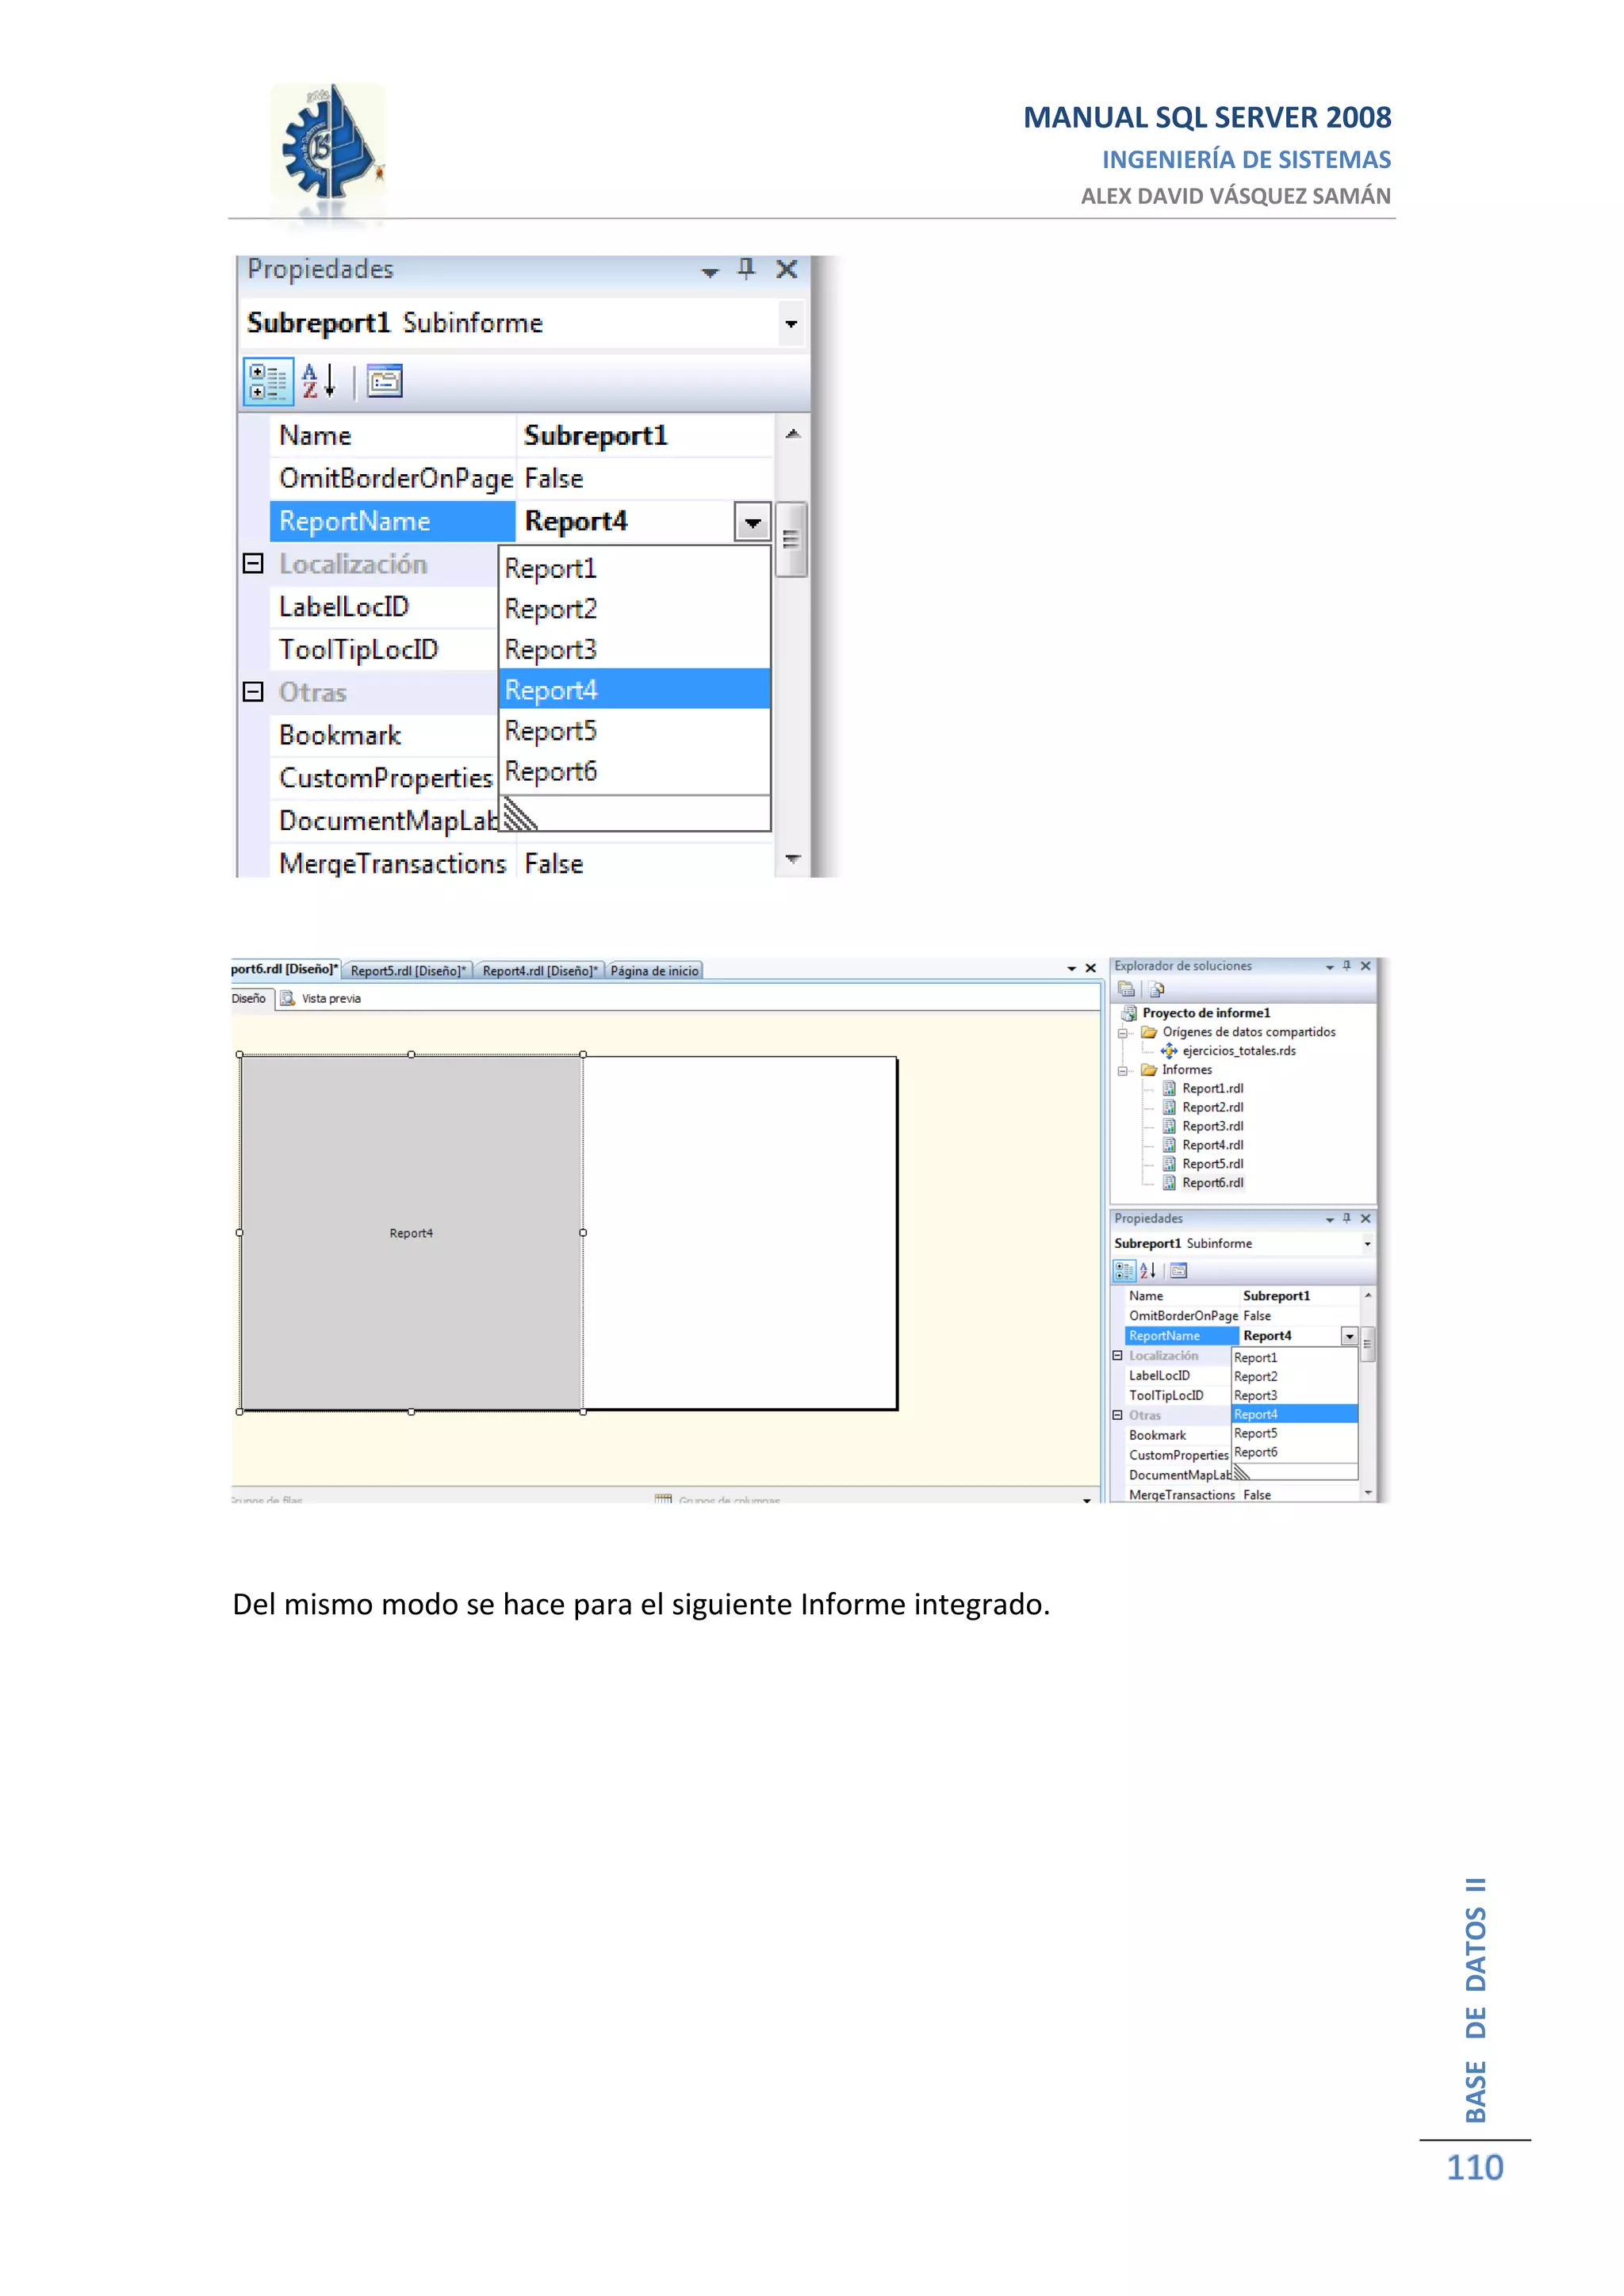Click pin icon on small Propiedades title bar
The image size is (1624, 2296).
tap(1347, 1219)
